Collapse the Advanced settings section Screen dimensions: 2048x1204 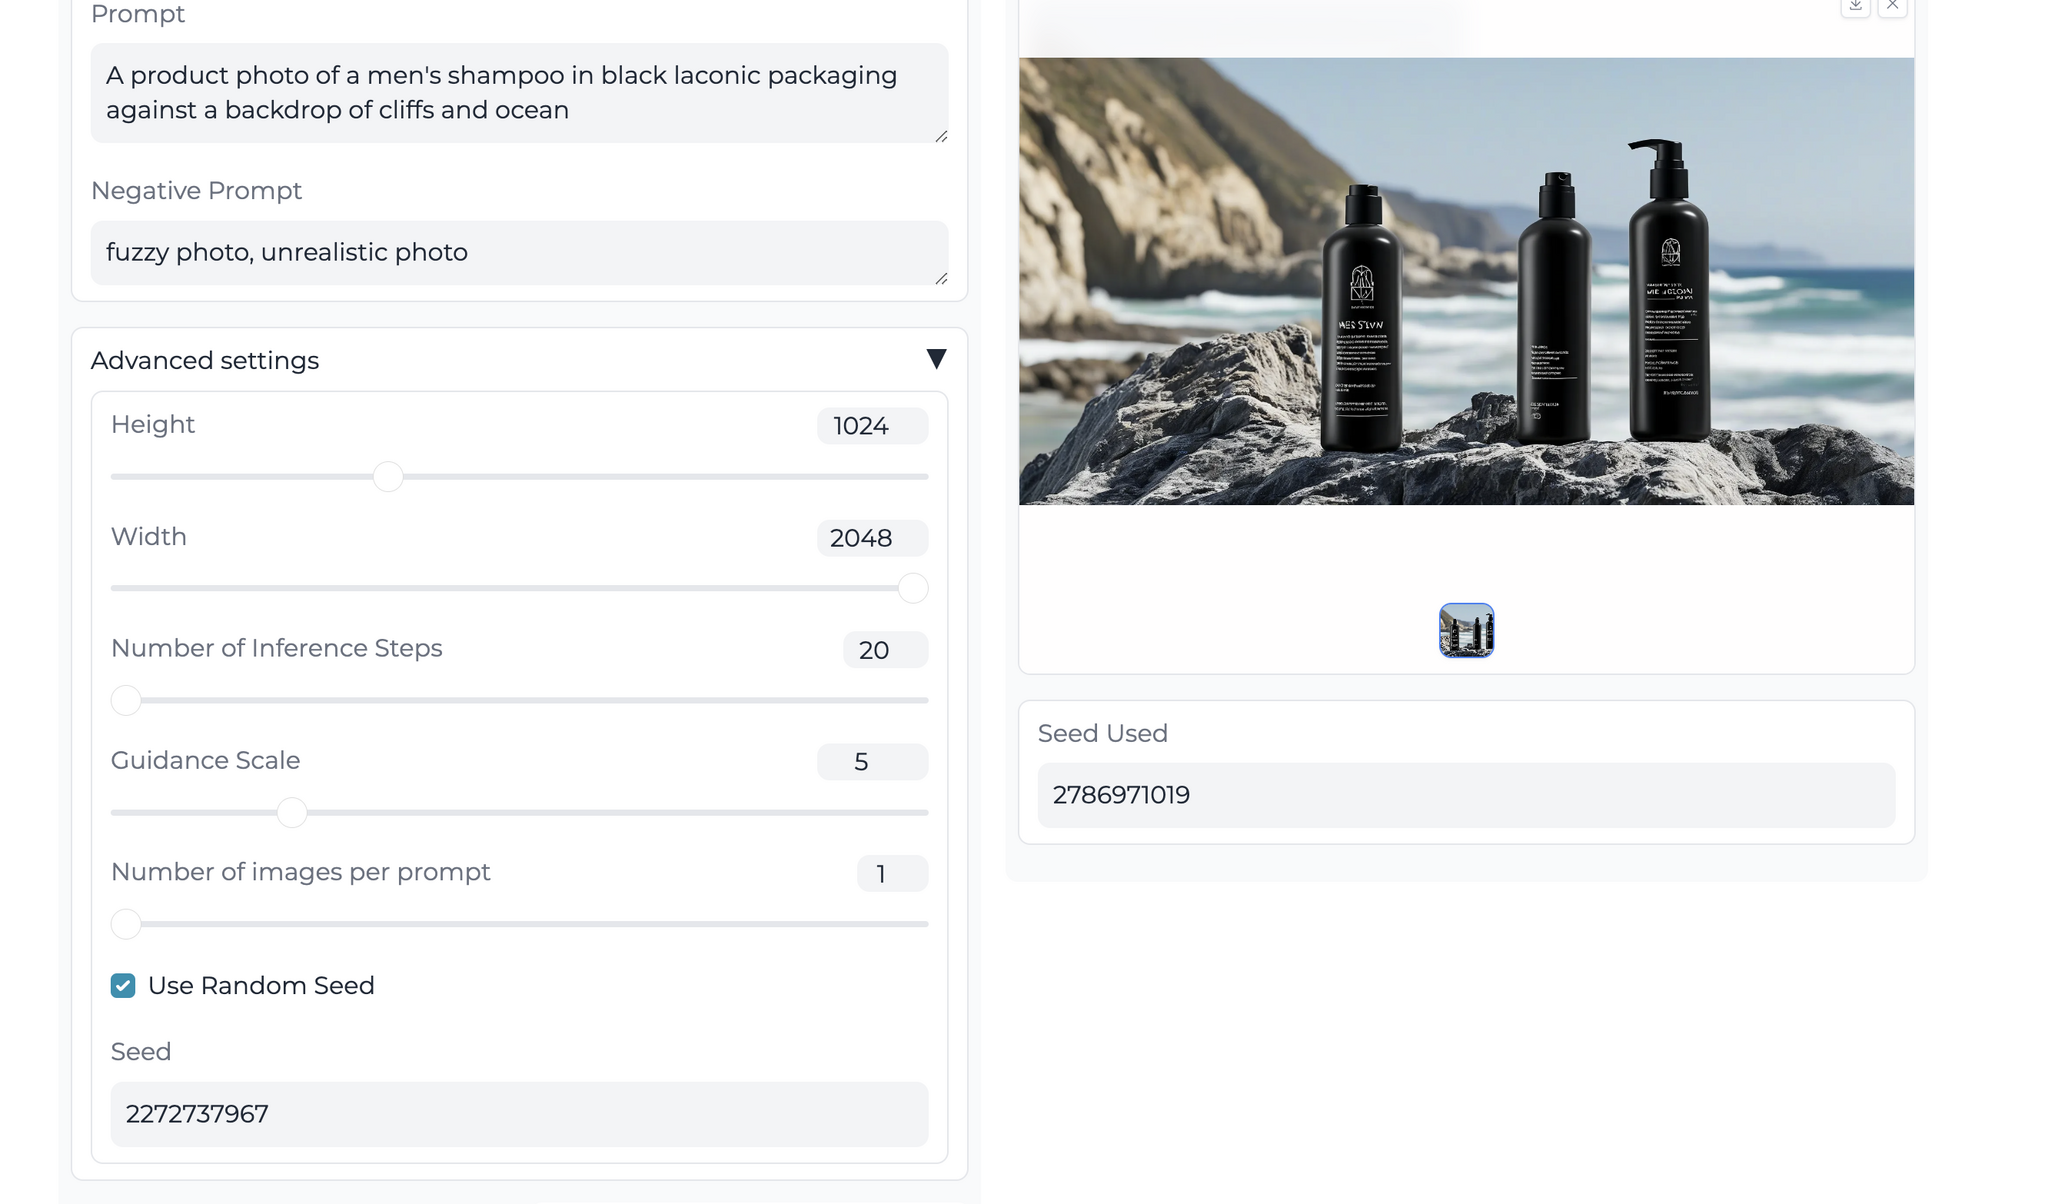coord(936,359)
